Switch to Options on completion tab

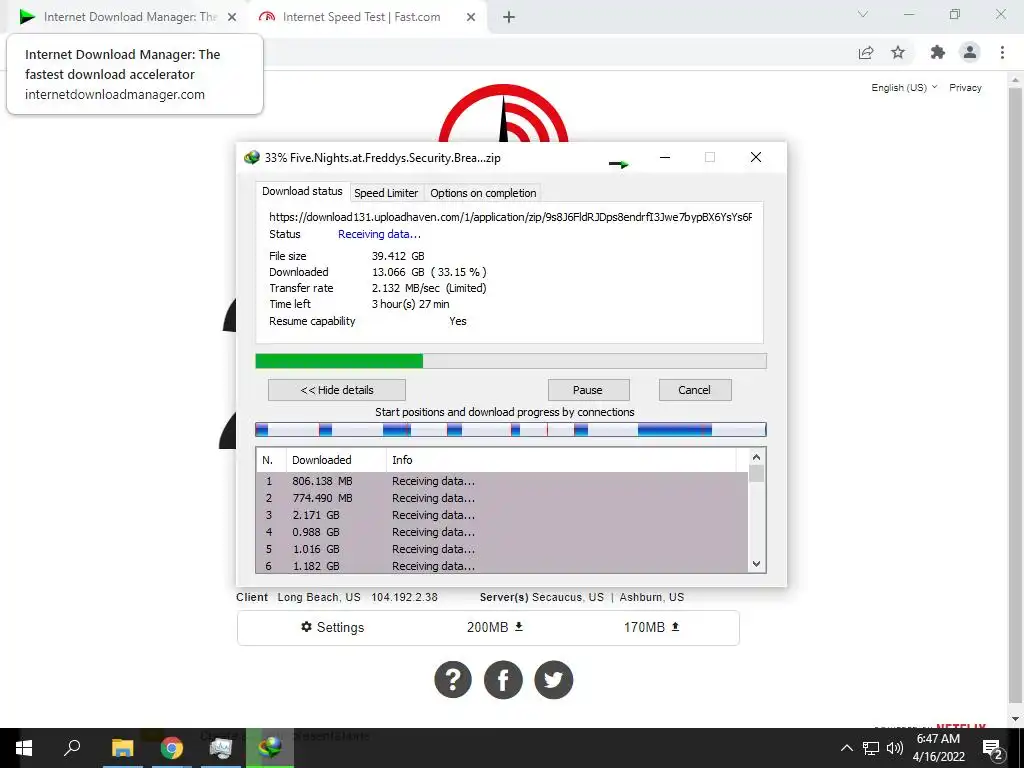(483, 193)
